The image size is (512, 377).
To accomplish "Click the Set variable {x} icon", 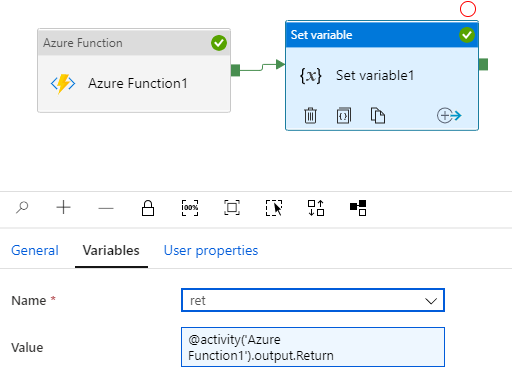I will [x=311, y=75].
